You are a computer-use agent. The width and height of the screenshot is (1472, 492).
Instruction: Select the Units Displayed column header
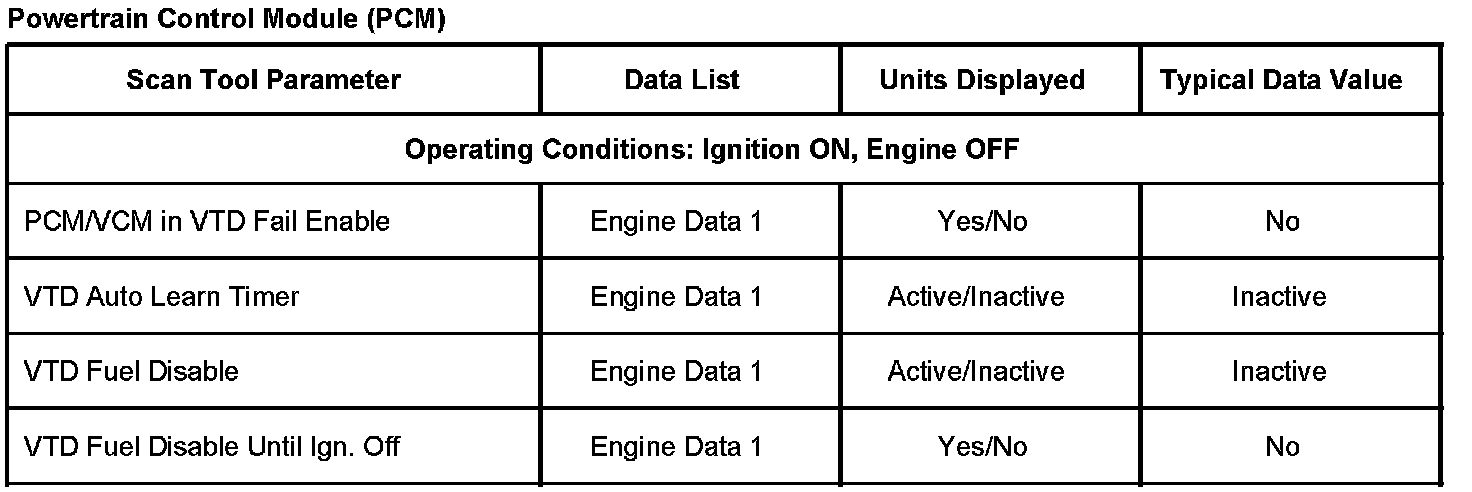point(982,80)
